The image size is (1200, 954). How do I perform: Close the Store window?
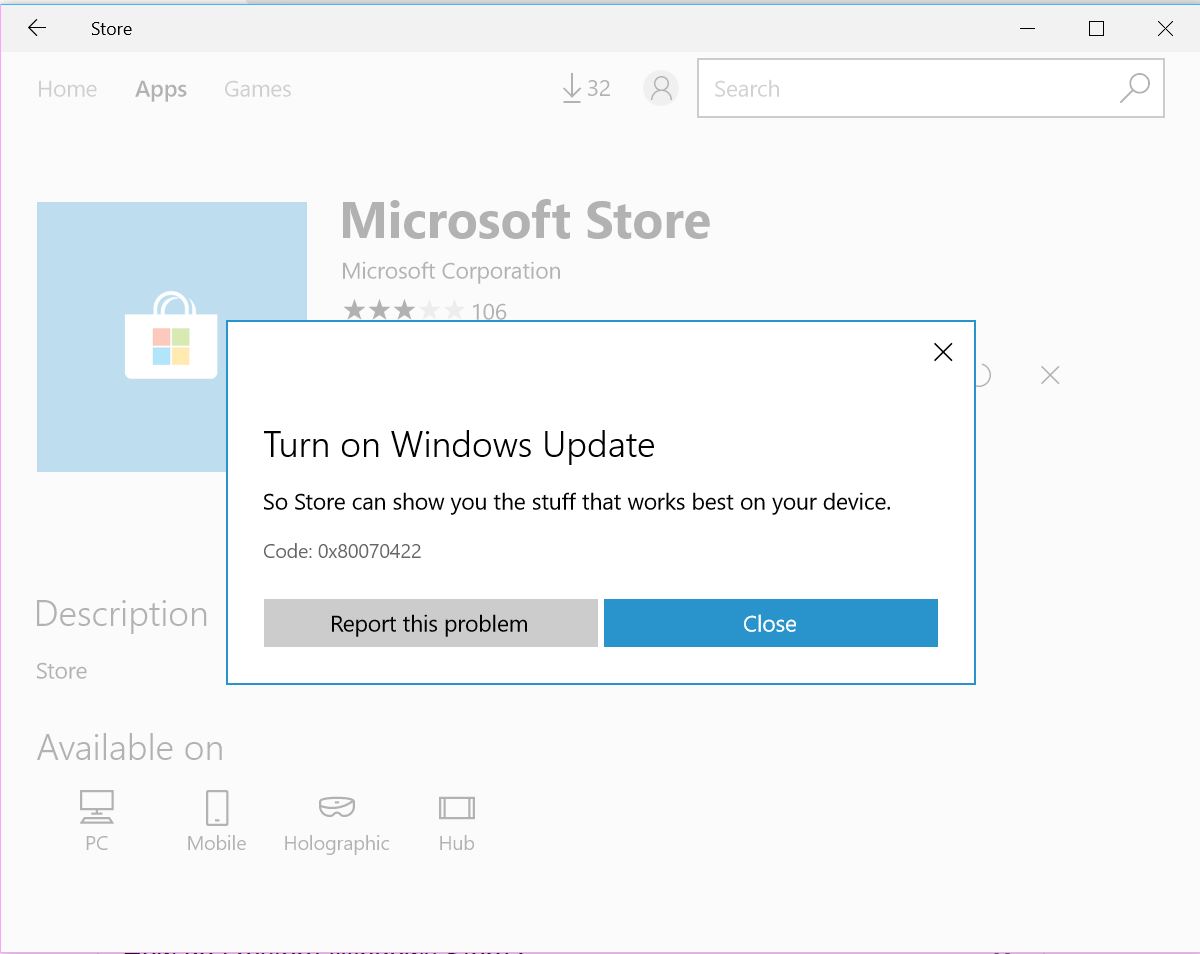point(1165,28)
